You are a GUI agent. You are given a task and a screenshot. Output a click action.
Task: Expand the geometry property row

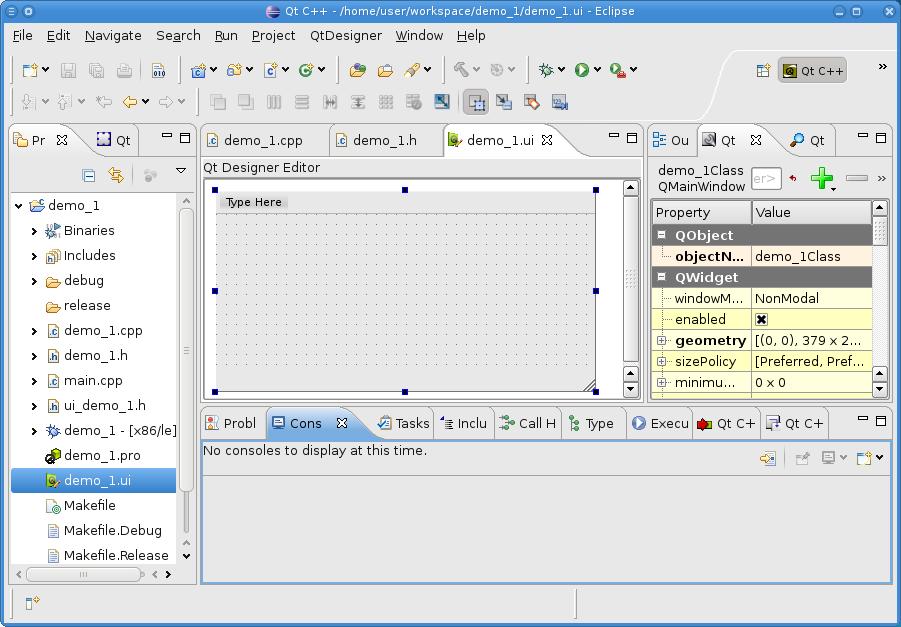click(x=662, y=341)
